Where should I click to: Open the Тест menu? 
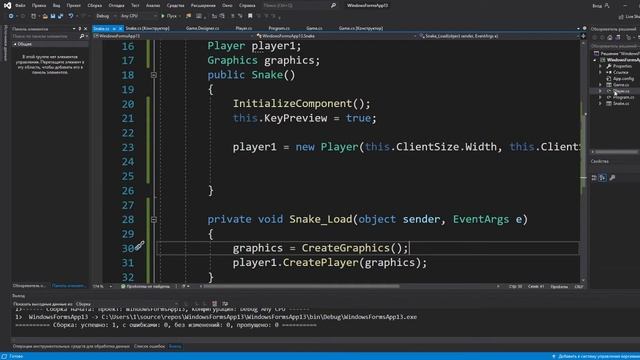(x=135, y=6)
